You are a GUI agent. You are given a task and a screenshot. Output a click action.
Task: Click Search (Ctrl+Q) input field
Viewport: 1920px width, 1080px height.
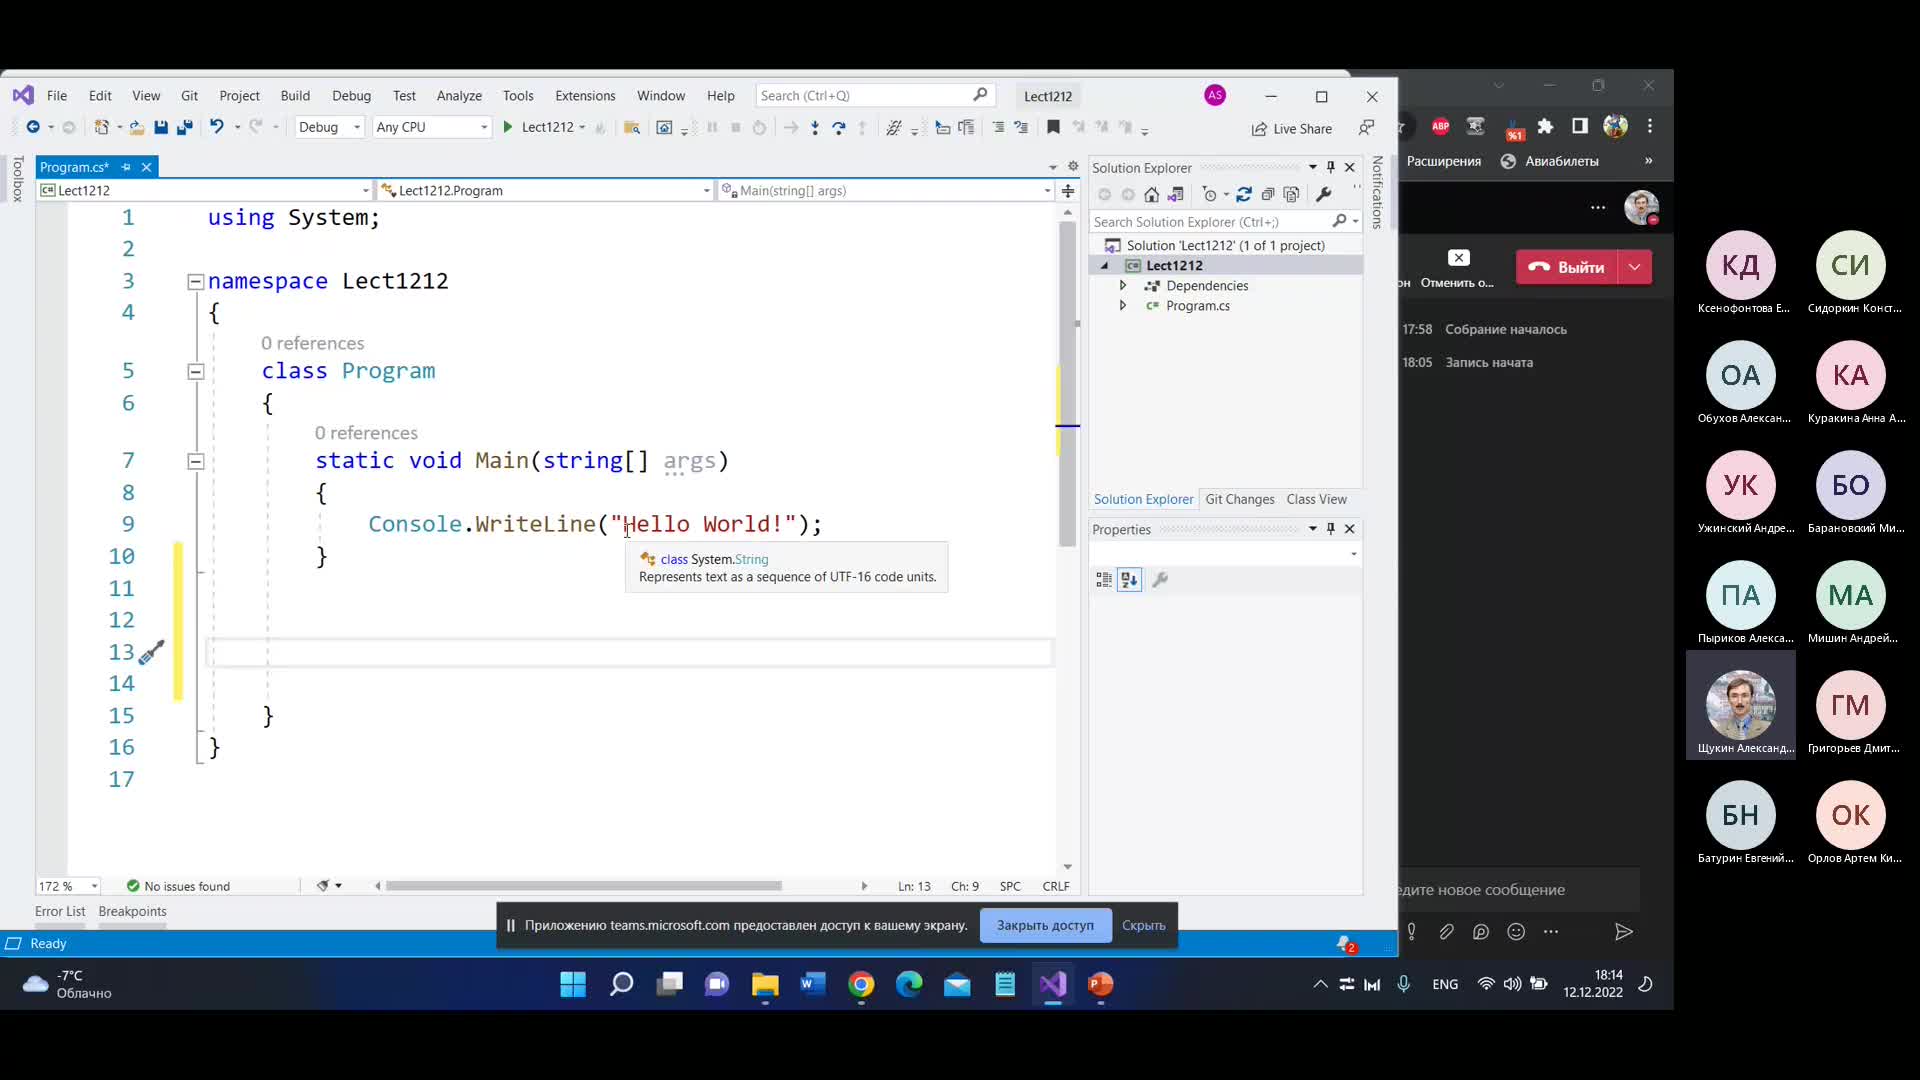(874, 96)
